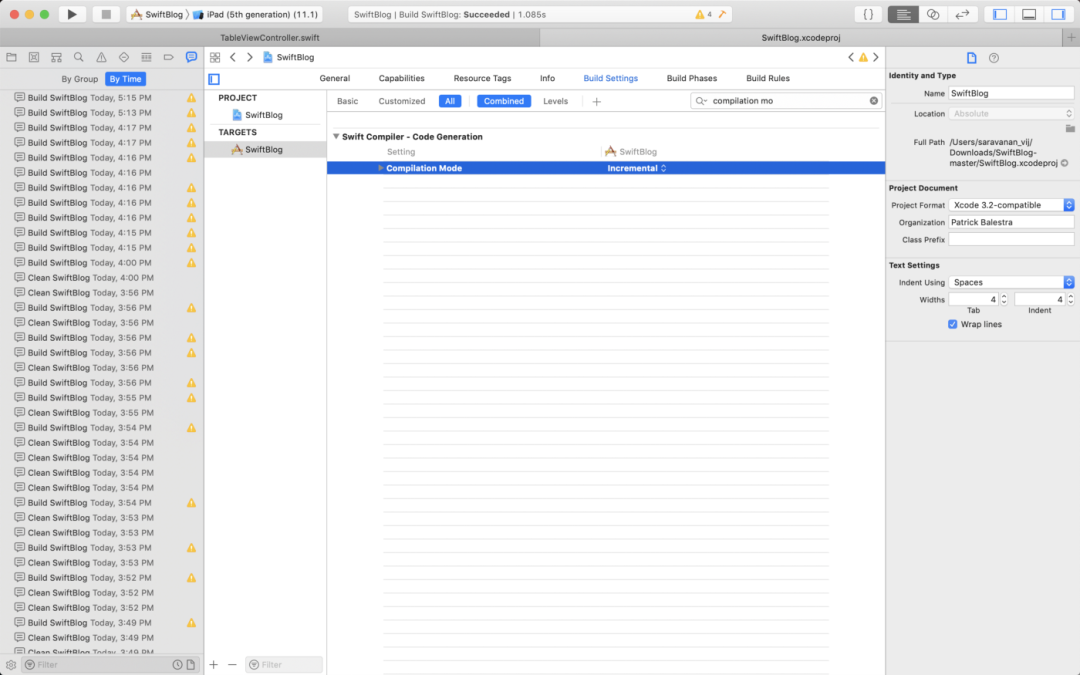1080x675 pixels.
Task: Switch to the Version editor
Action: [962, 14]
